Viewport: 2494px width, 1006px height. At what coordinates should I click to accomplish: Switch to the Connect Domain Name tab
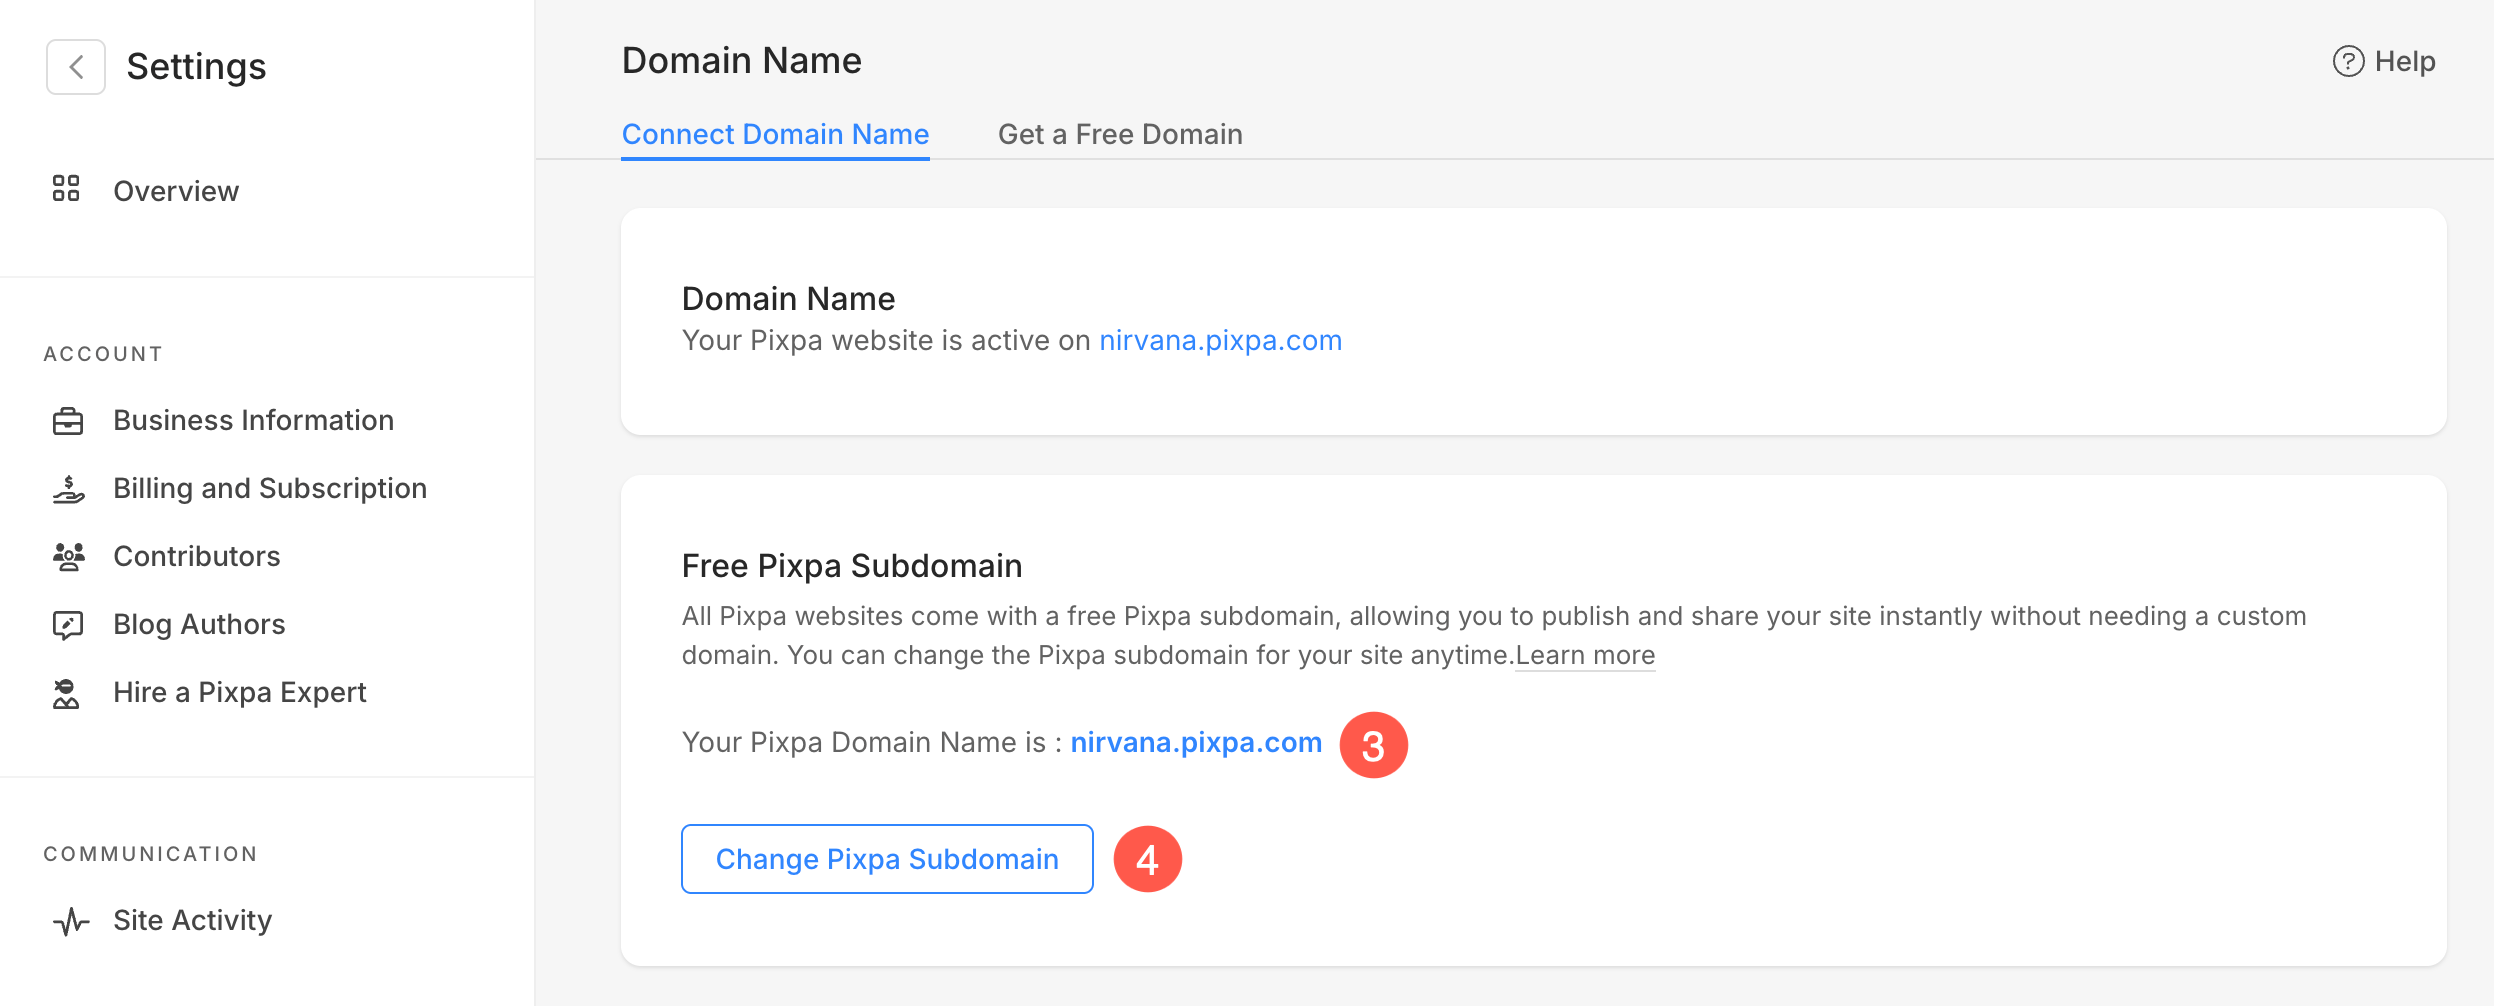pyautogui.click(x=775, y=134)
